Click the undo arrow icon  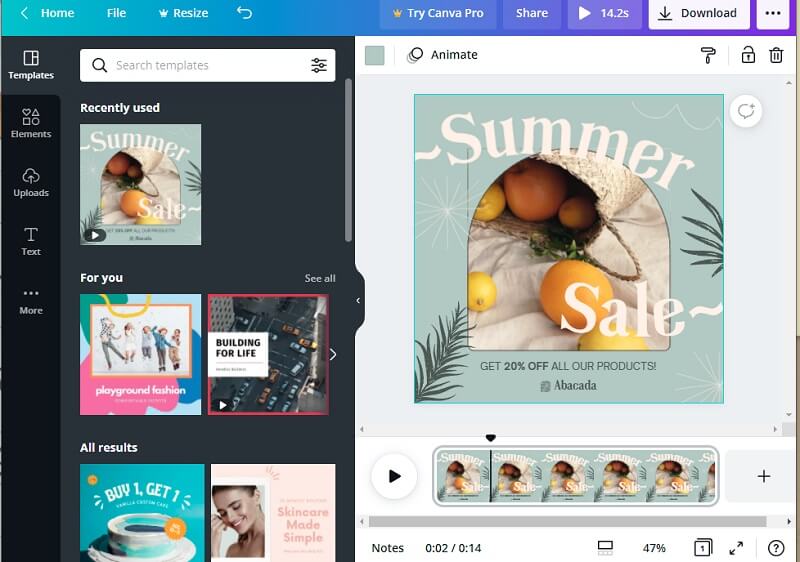(245, 13)
